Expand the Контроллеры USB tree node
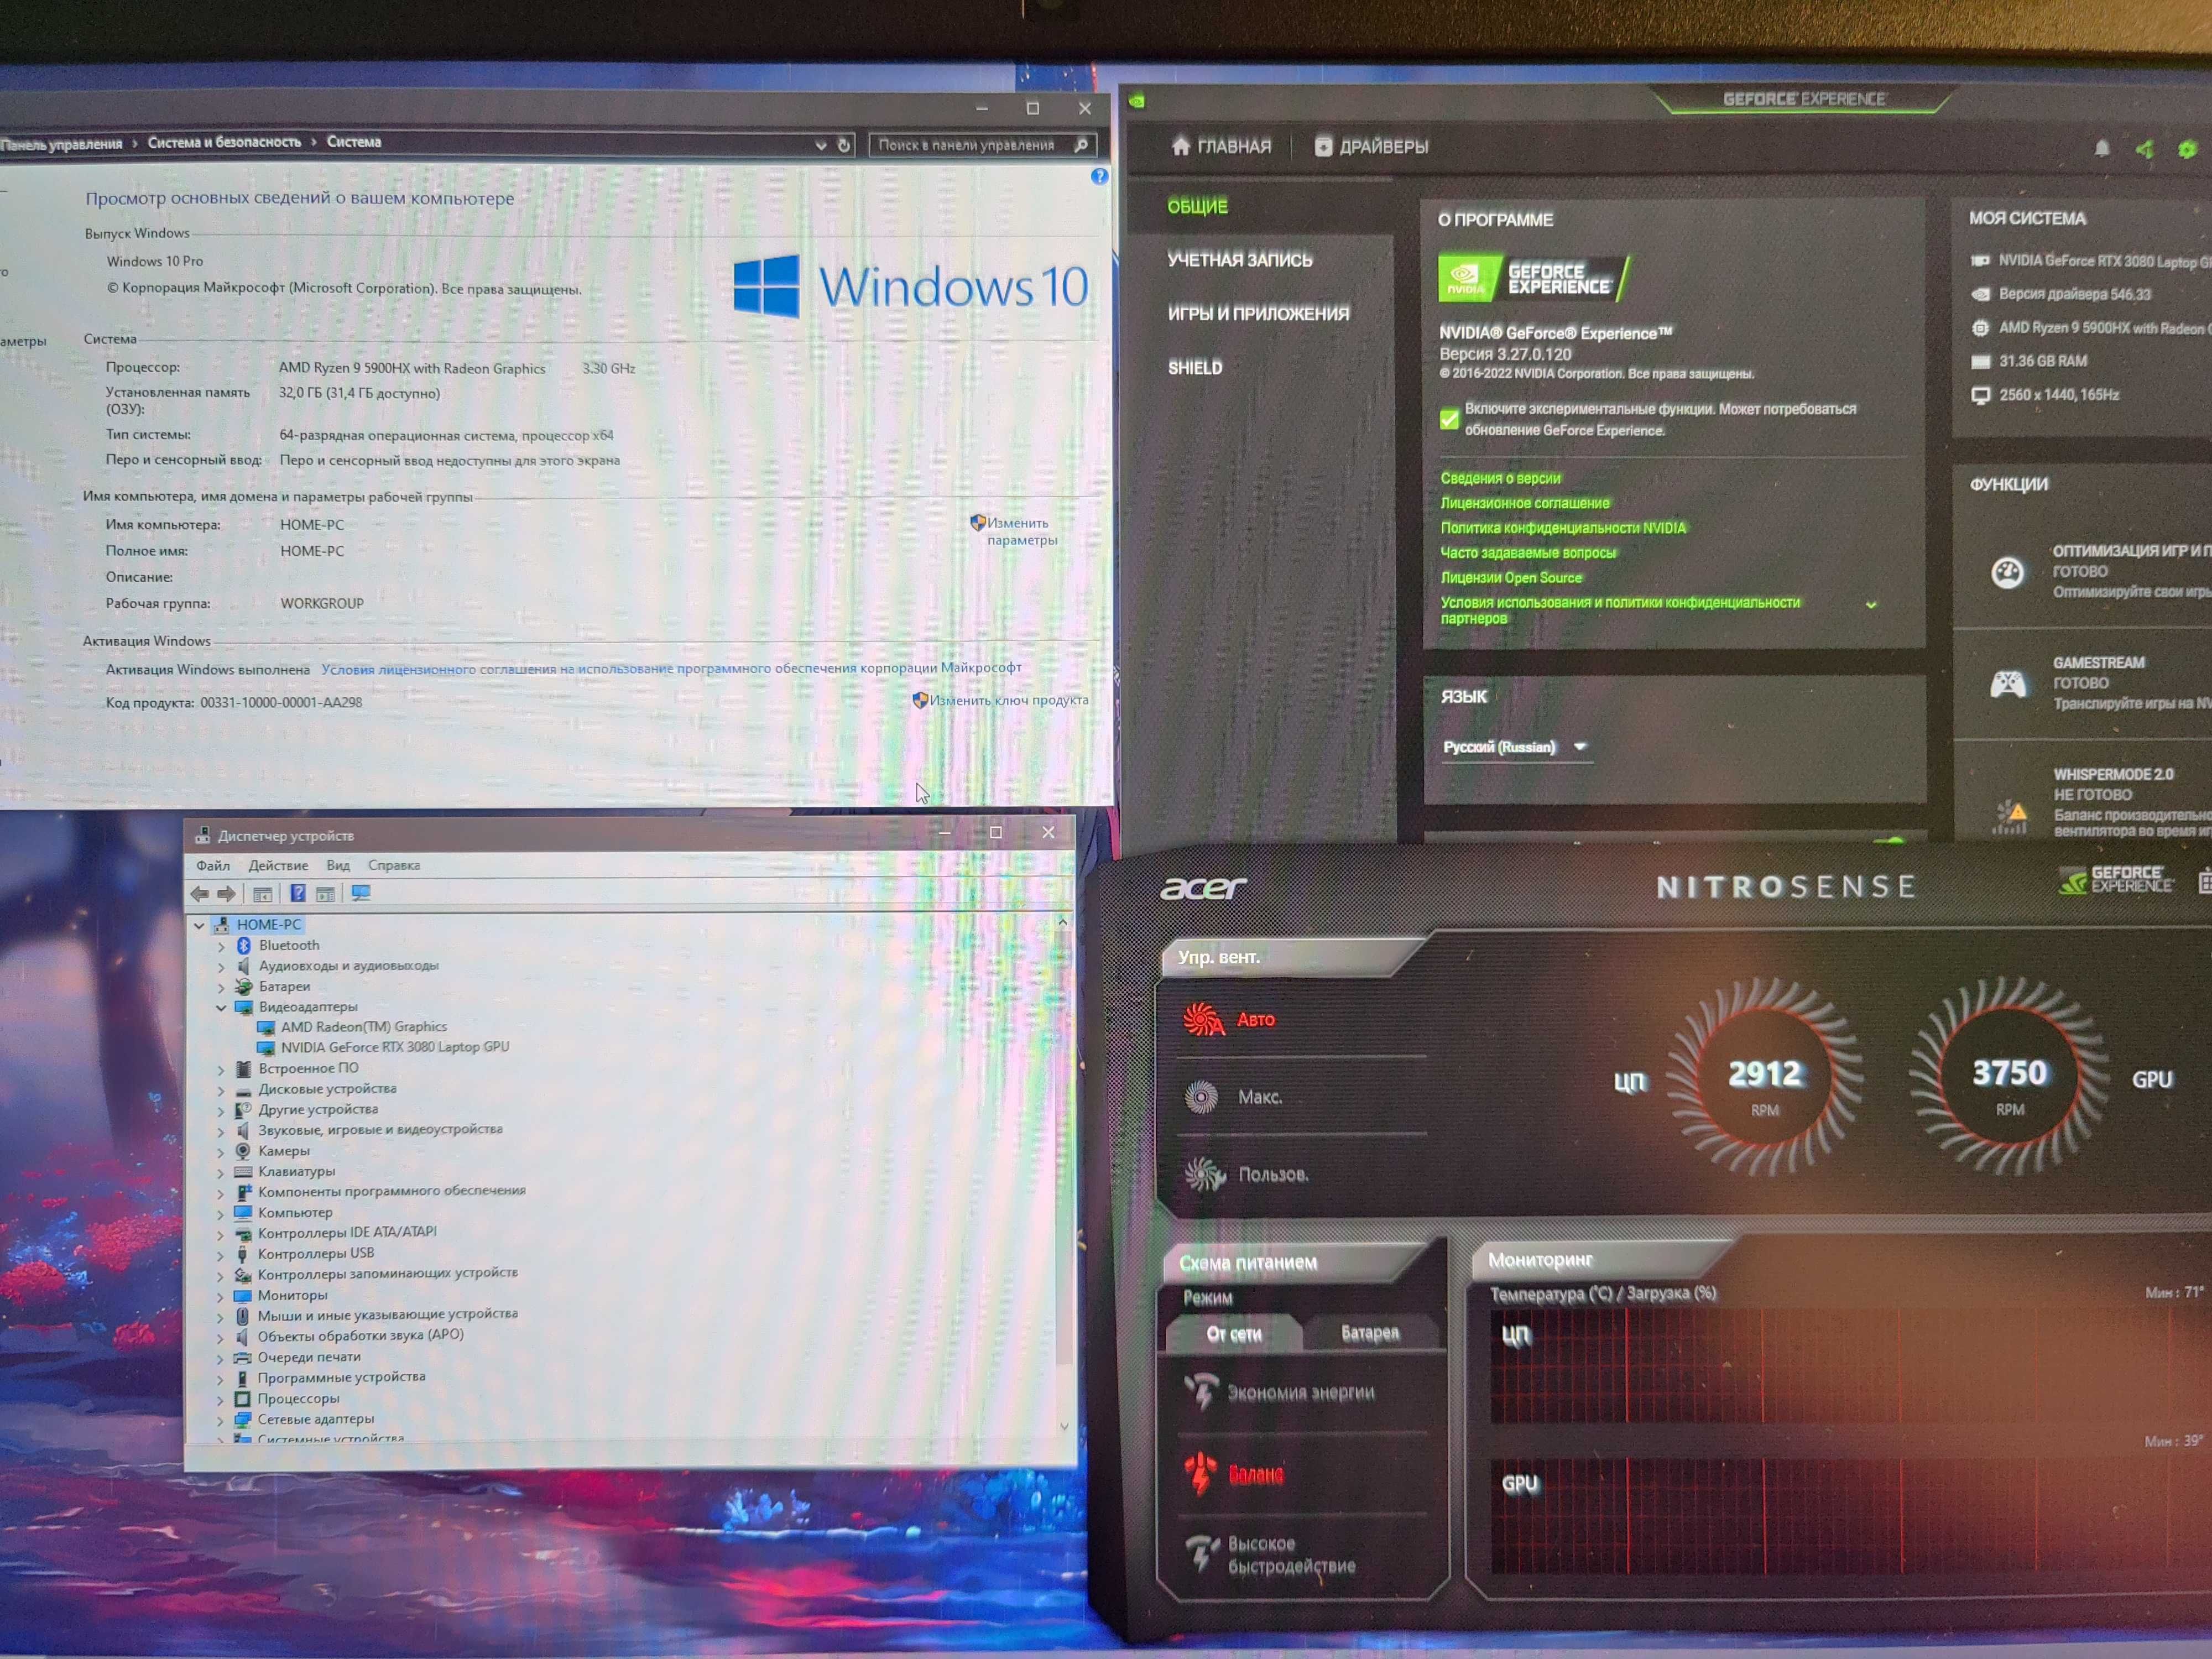 point(221,1255)
